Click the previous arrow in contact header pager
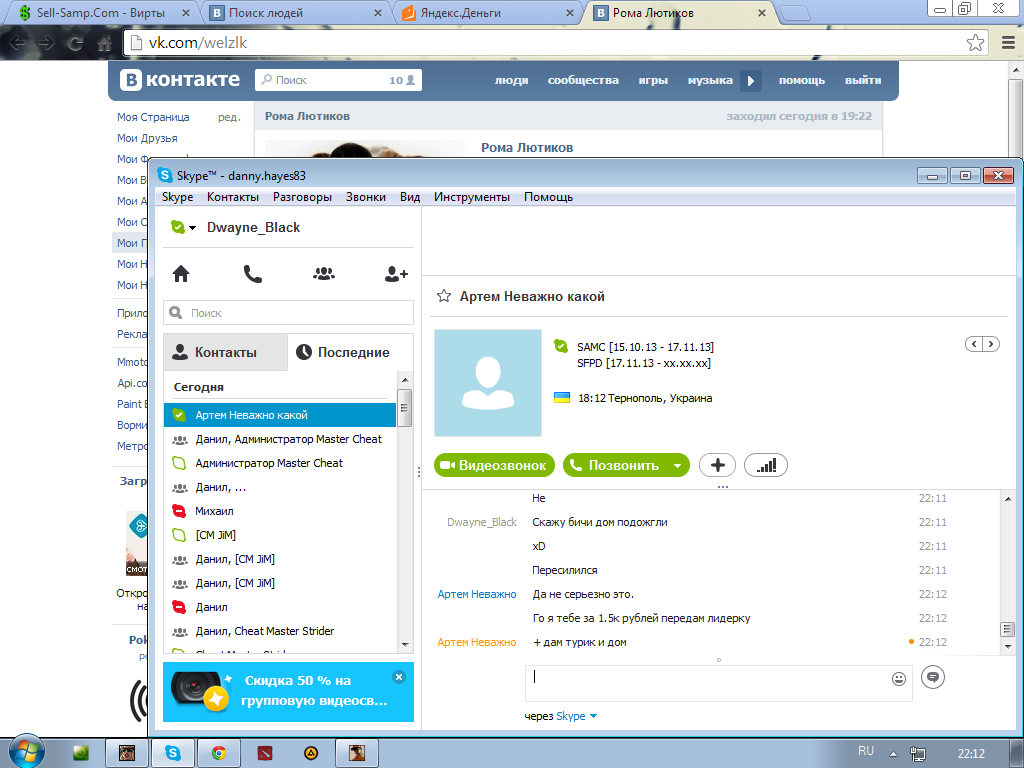Image resolution: width=1024 pixels, height=768 pixels. point(974,344)
